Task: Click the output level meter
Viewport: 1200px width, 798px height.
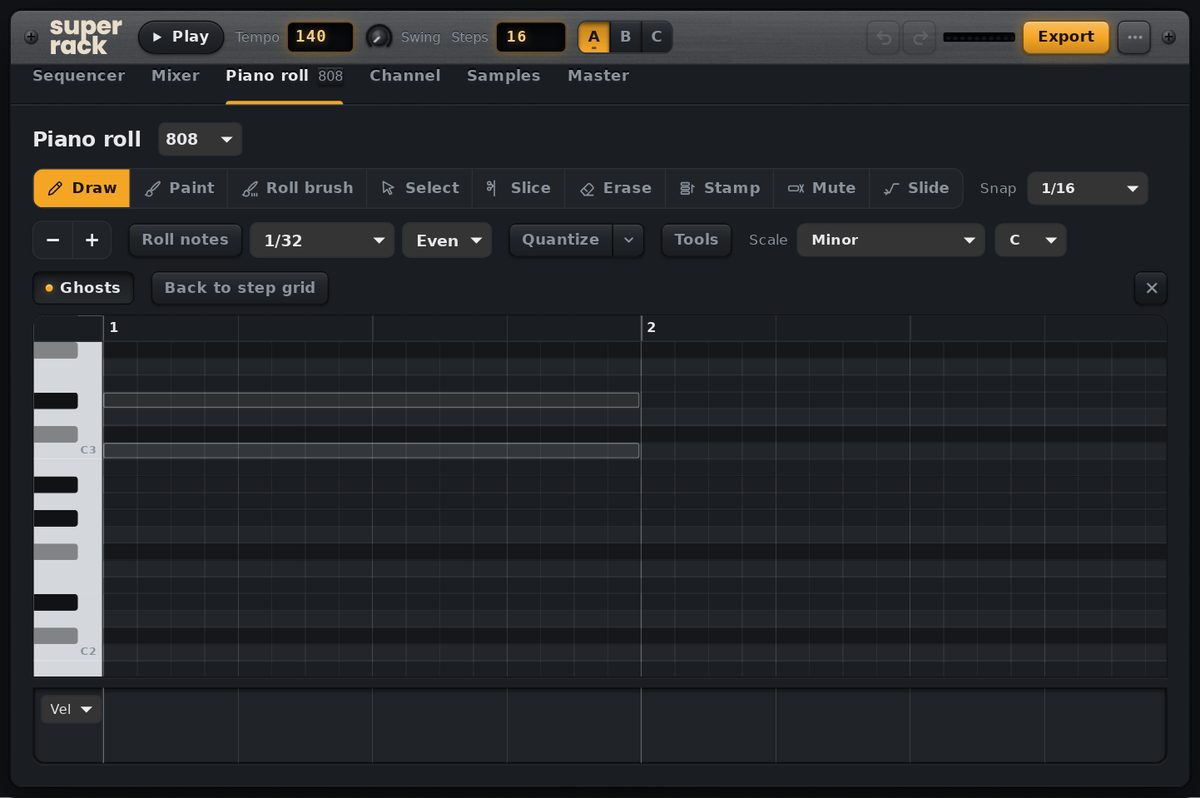Action: click(979, 37)
